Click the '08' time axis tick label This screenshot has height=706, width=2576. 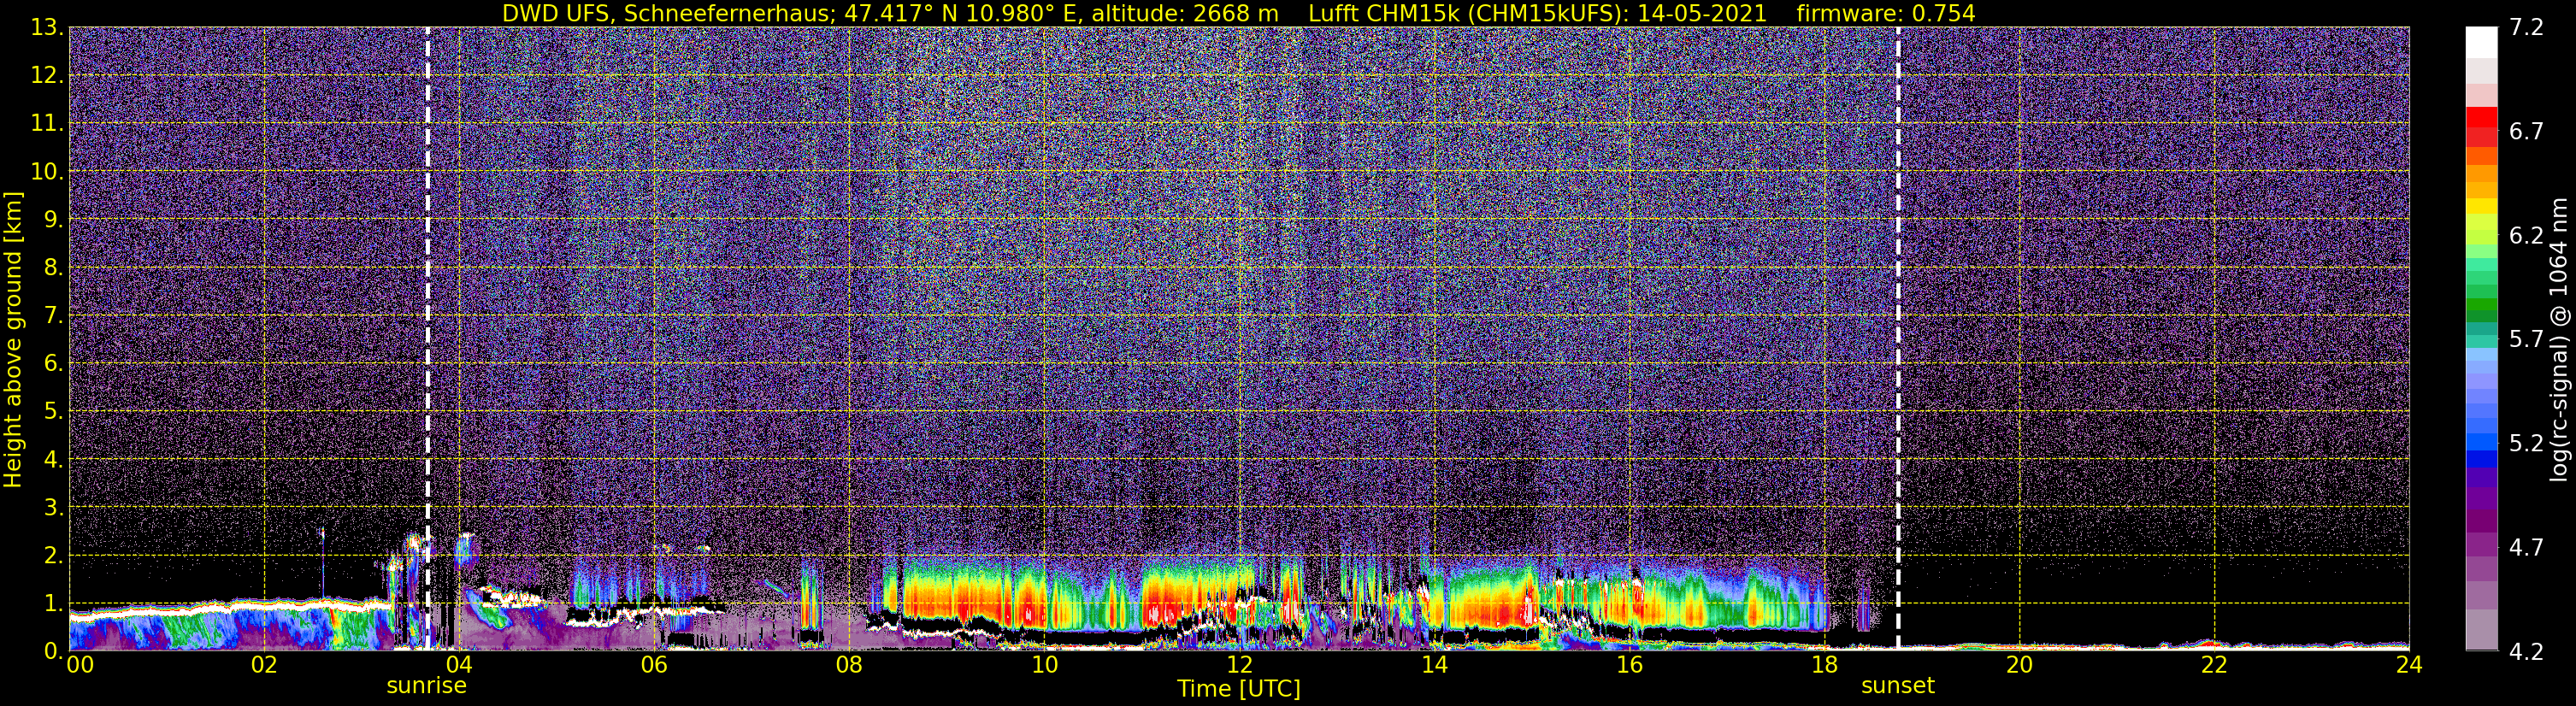pyautogui.click(x=849, y=665)
